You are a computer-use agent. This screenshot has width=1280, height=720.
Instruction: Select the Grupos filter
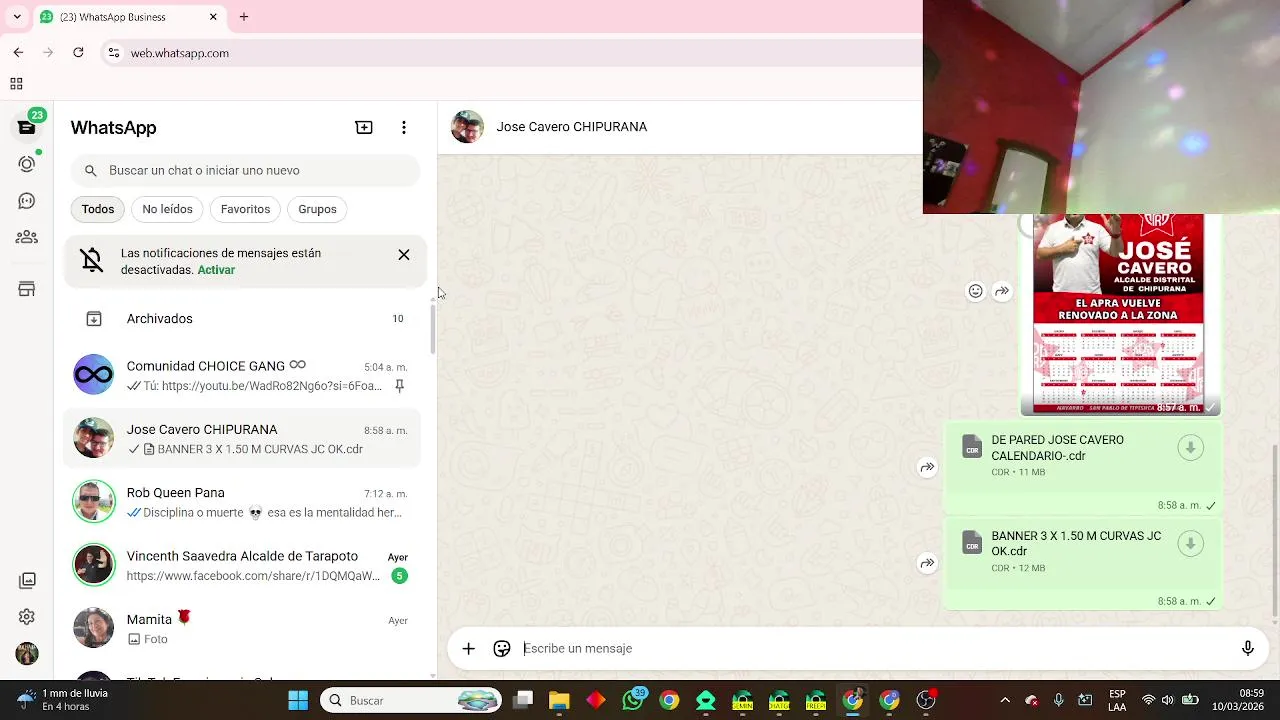[317, 209]
